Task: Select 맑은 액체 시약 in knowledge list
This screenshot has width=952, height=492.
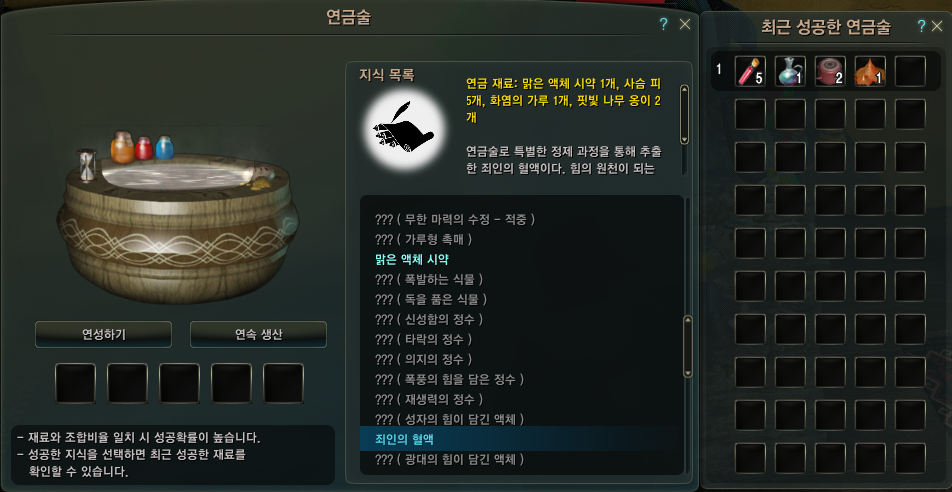Action: [412, 259]
